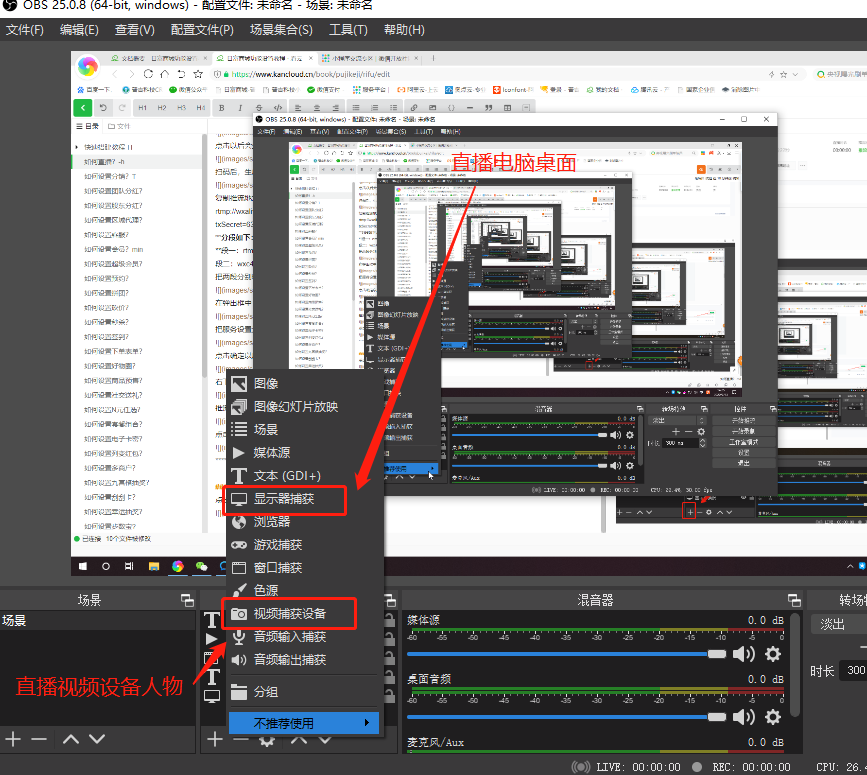Image resolution: width=867 pixels, height=775 pixels.
Task: Select the display capture source in sources list
Action: (212, 696)
